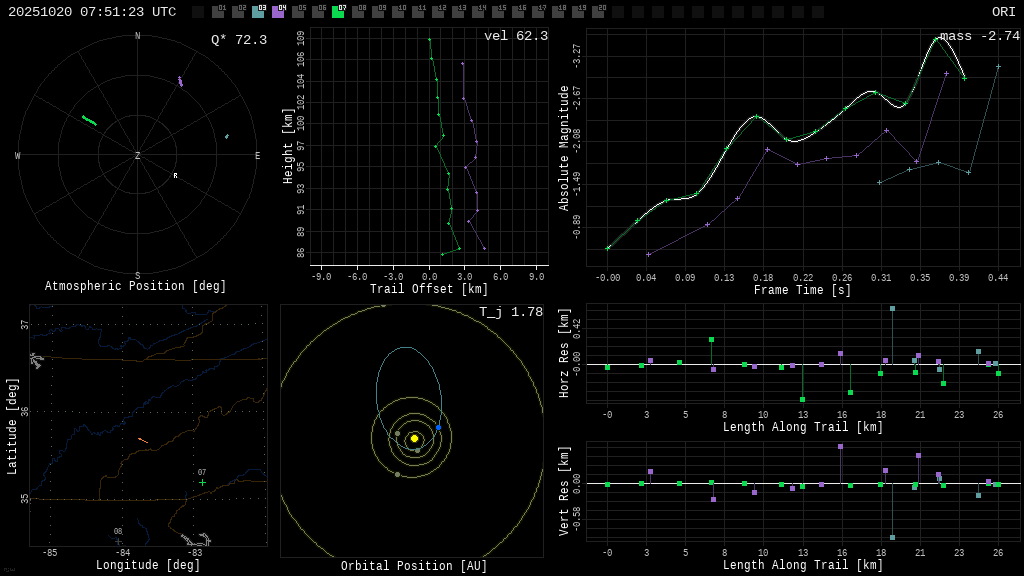
Task: Click the yellow Sun in orbital plot
Action: point(414,438)
